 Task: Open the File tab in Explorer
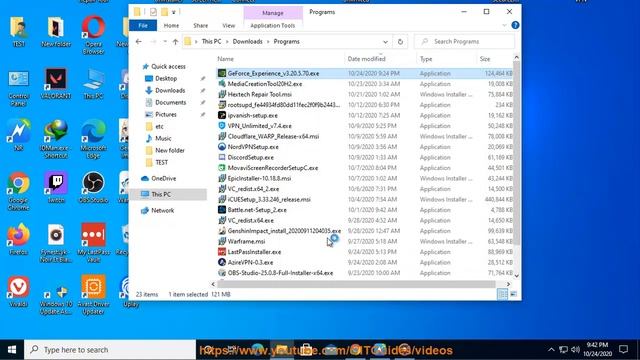click(143, 25)
